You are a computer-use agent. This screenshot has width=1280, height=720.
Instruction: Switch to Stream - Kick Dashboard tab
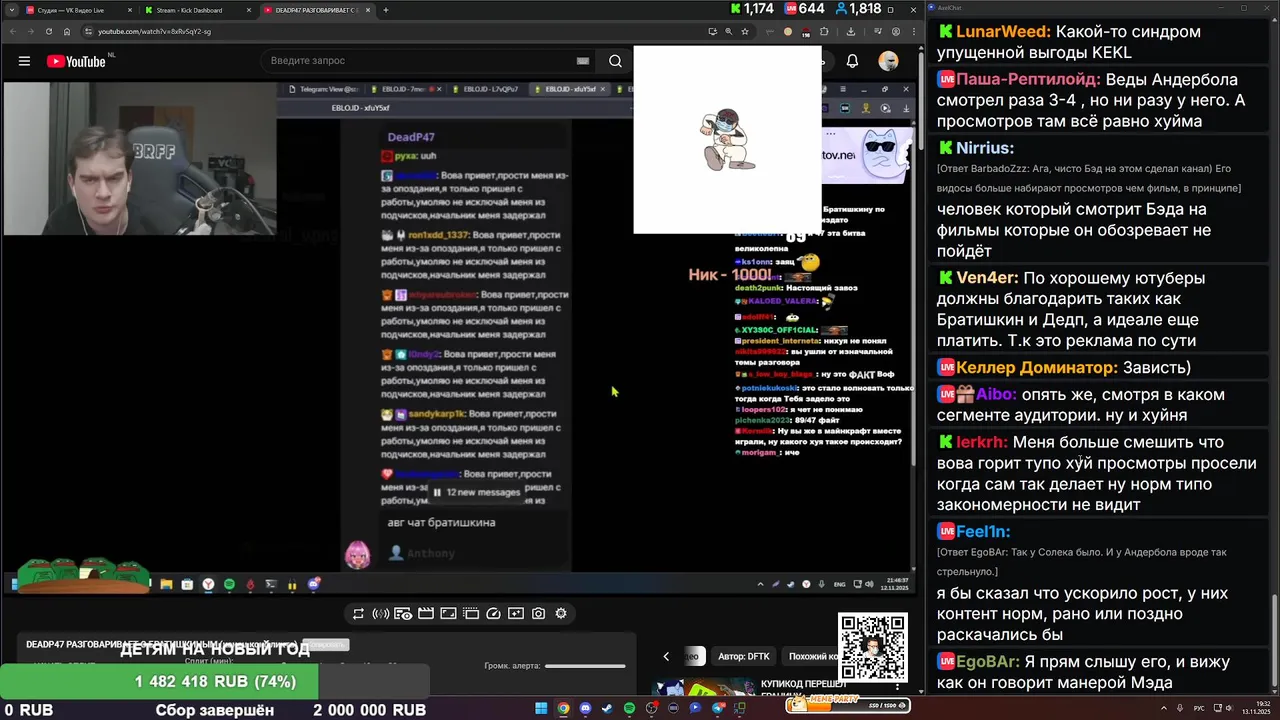194,10
